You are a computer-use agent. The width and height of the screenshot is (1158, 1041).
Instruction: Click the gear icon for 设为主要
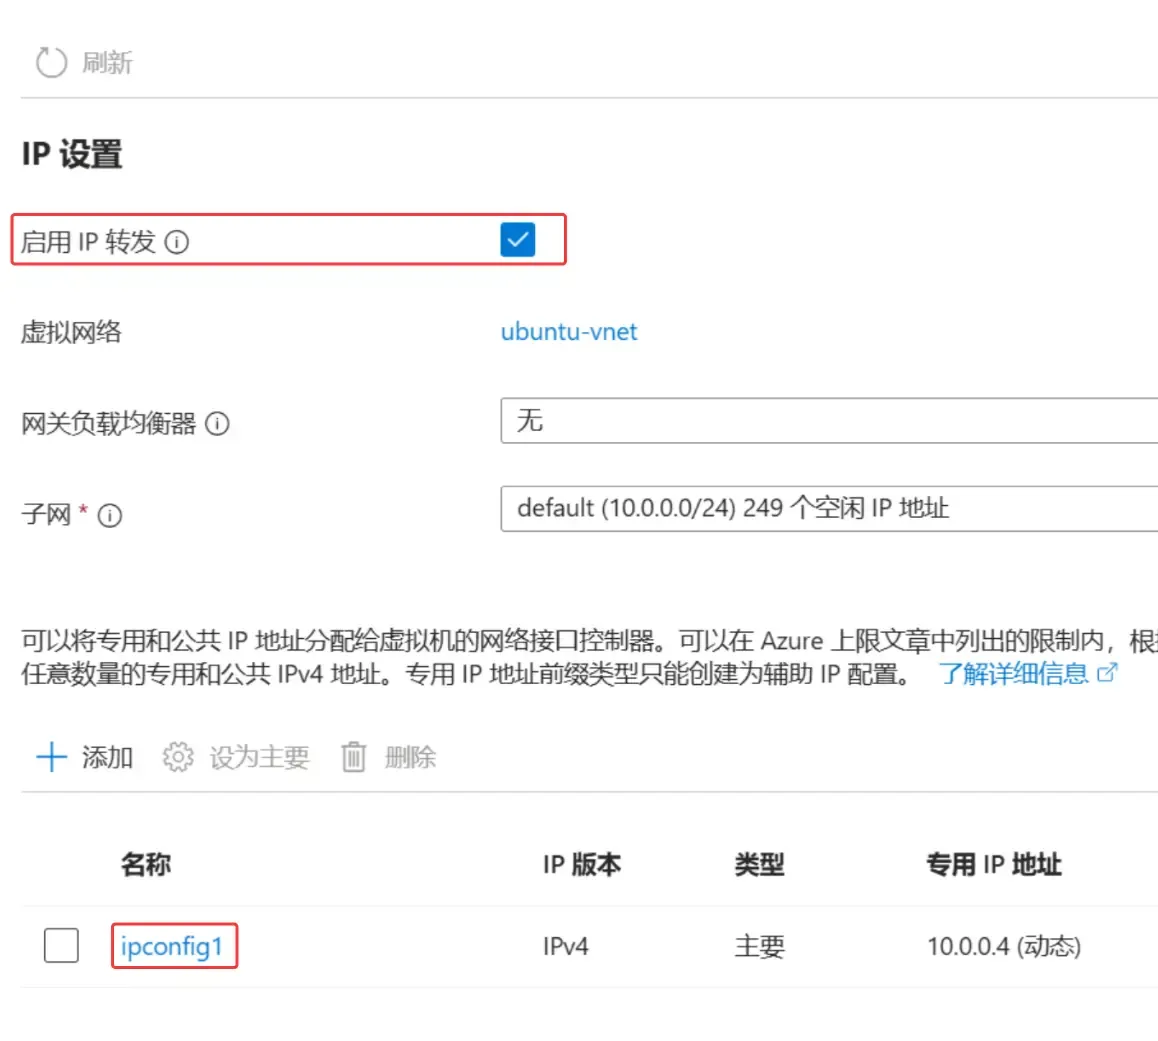pyautogui.click(x=177, y=757)
